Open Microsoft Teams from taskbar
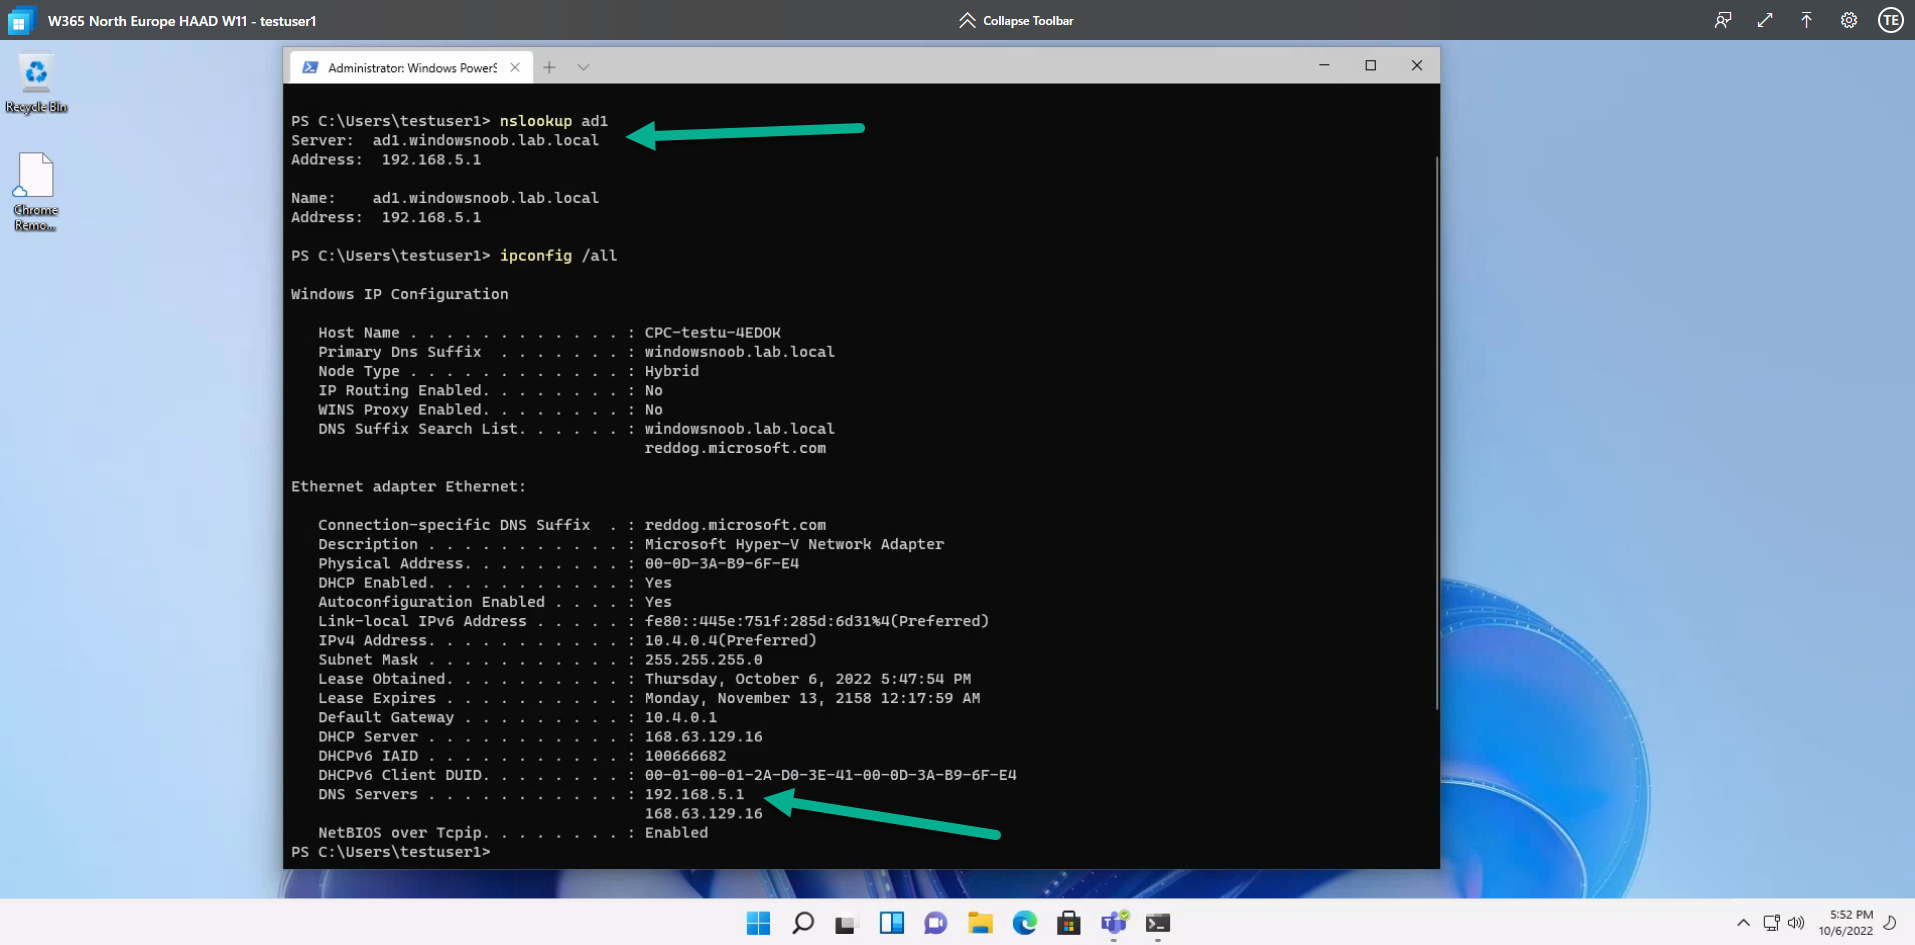 click(1113, 923)
